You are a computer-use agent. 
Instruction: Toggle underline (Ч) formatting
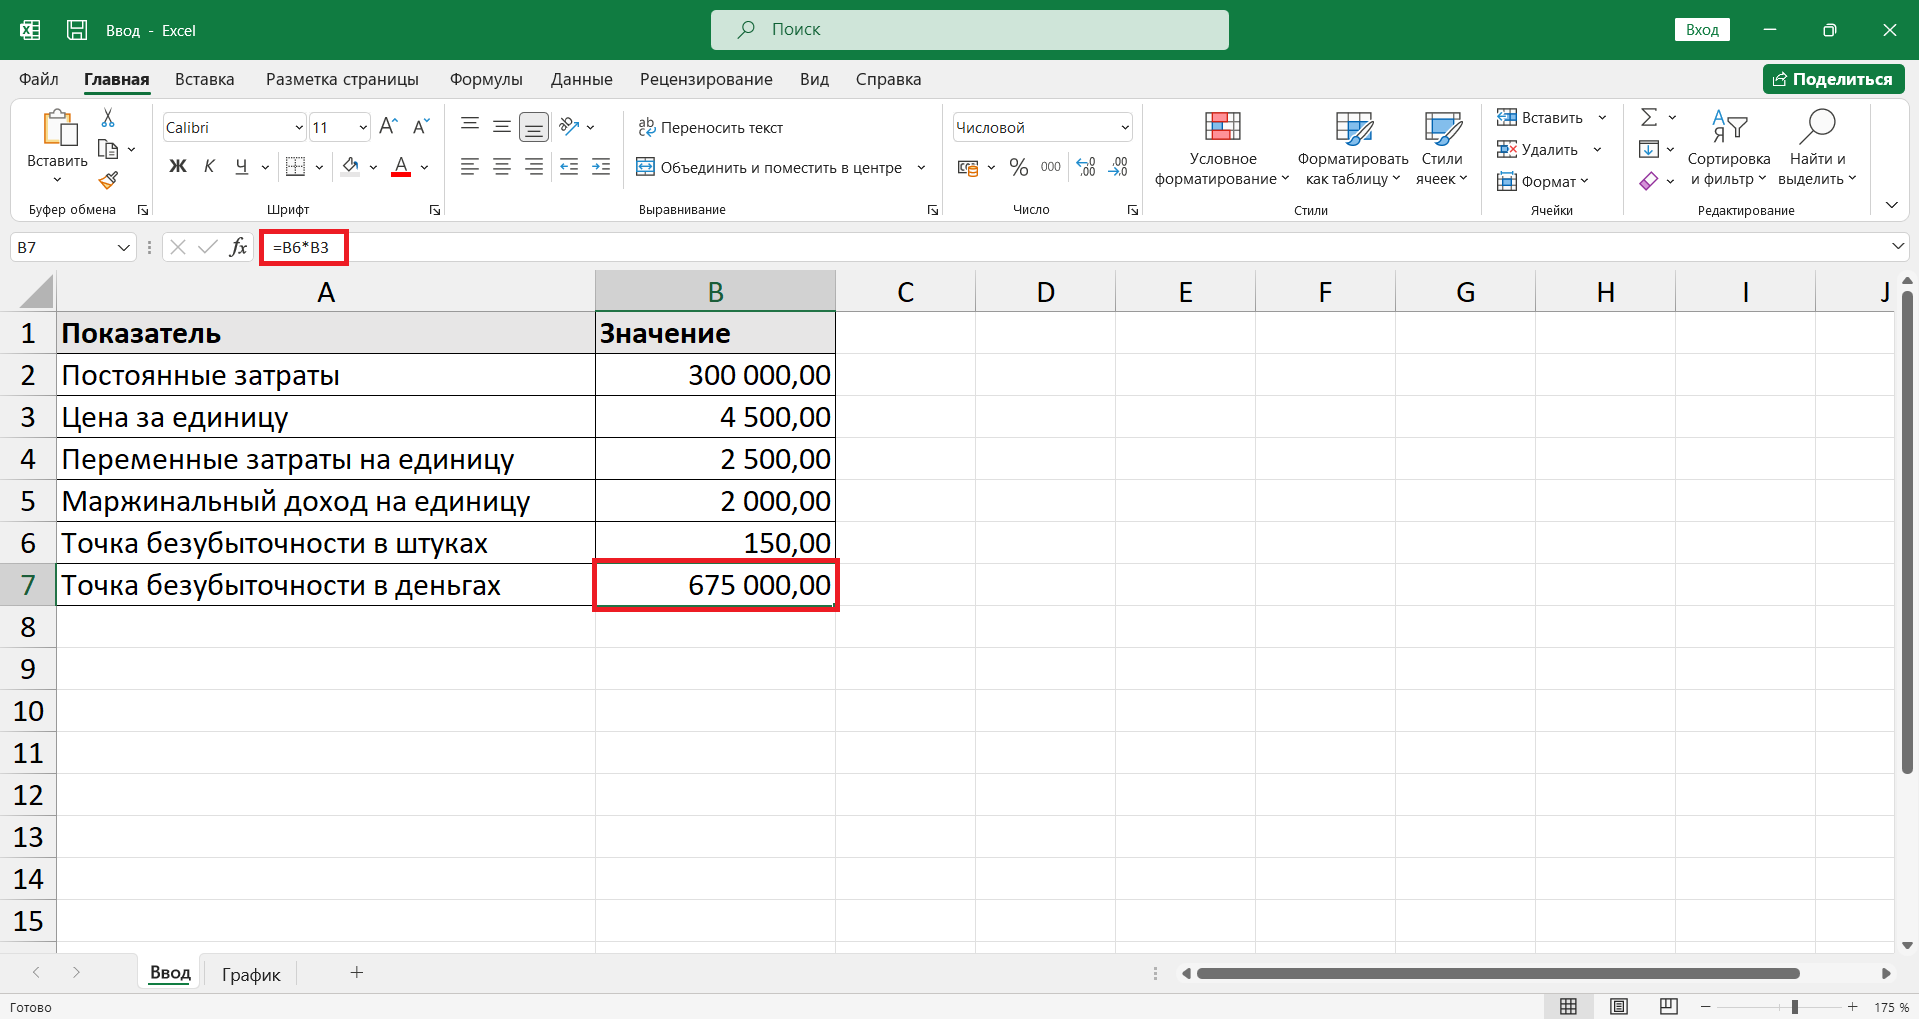pos(241,167)
